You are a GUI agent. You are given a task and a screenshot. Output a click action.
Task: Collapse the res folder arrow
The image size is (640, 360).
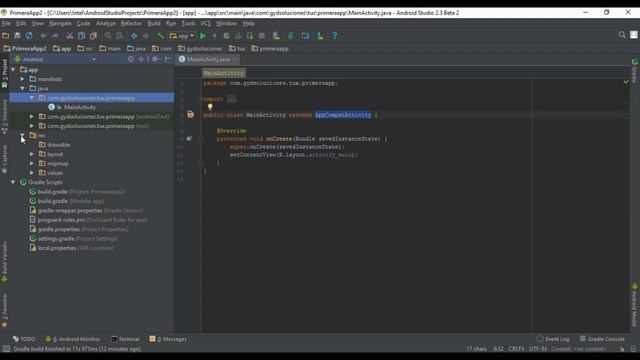(23, 135)
